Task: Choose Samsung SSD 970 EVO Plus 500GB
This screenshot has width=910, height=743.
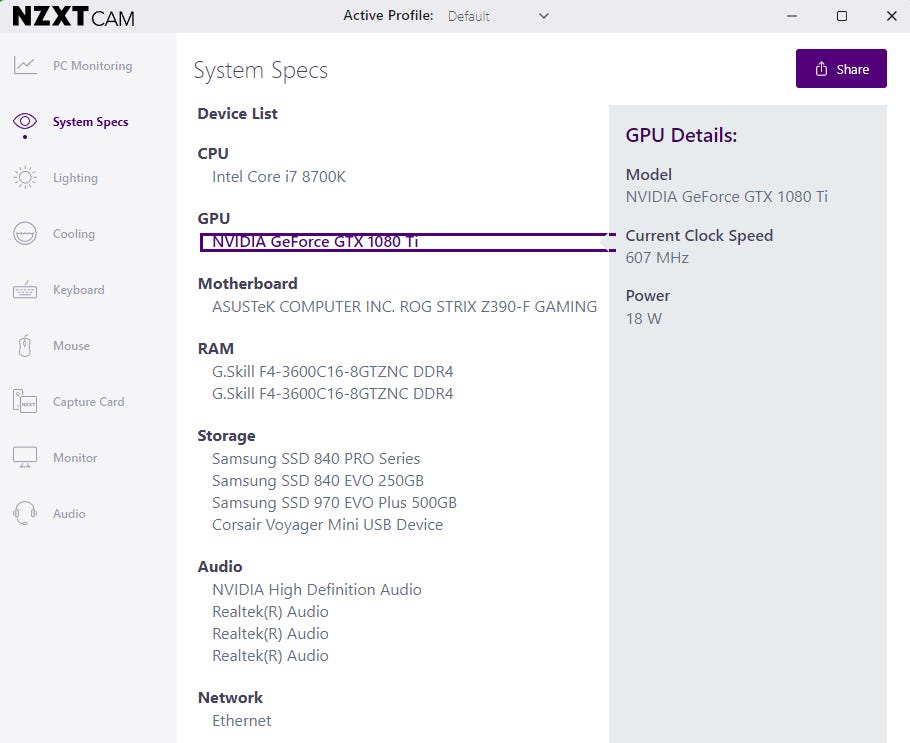Action: [x=334, y=503]
